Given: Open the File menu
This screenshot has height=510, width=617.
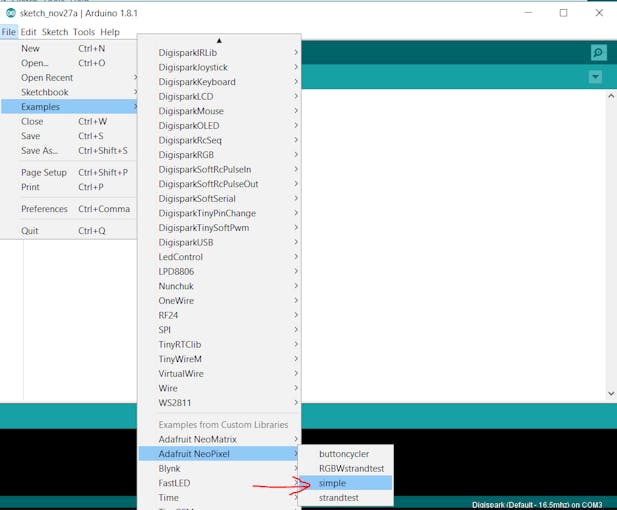Looking at the screenshot, I should tap(9, 32).
